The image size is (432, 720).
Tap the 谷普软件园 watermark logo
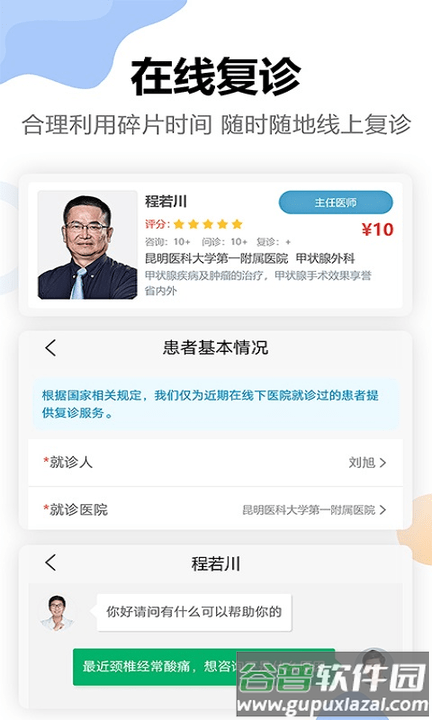[x=333, y=685]
